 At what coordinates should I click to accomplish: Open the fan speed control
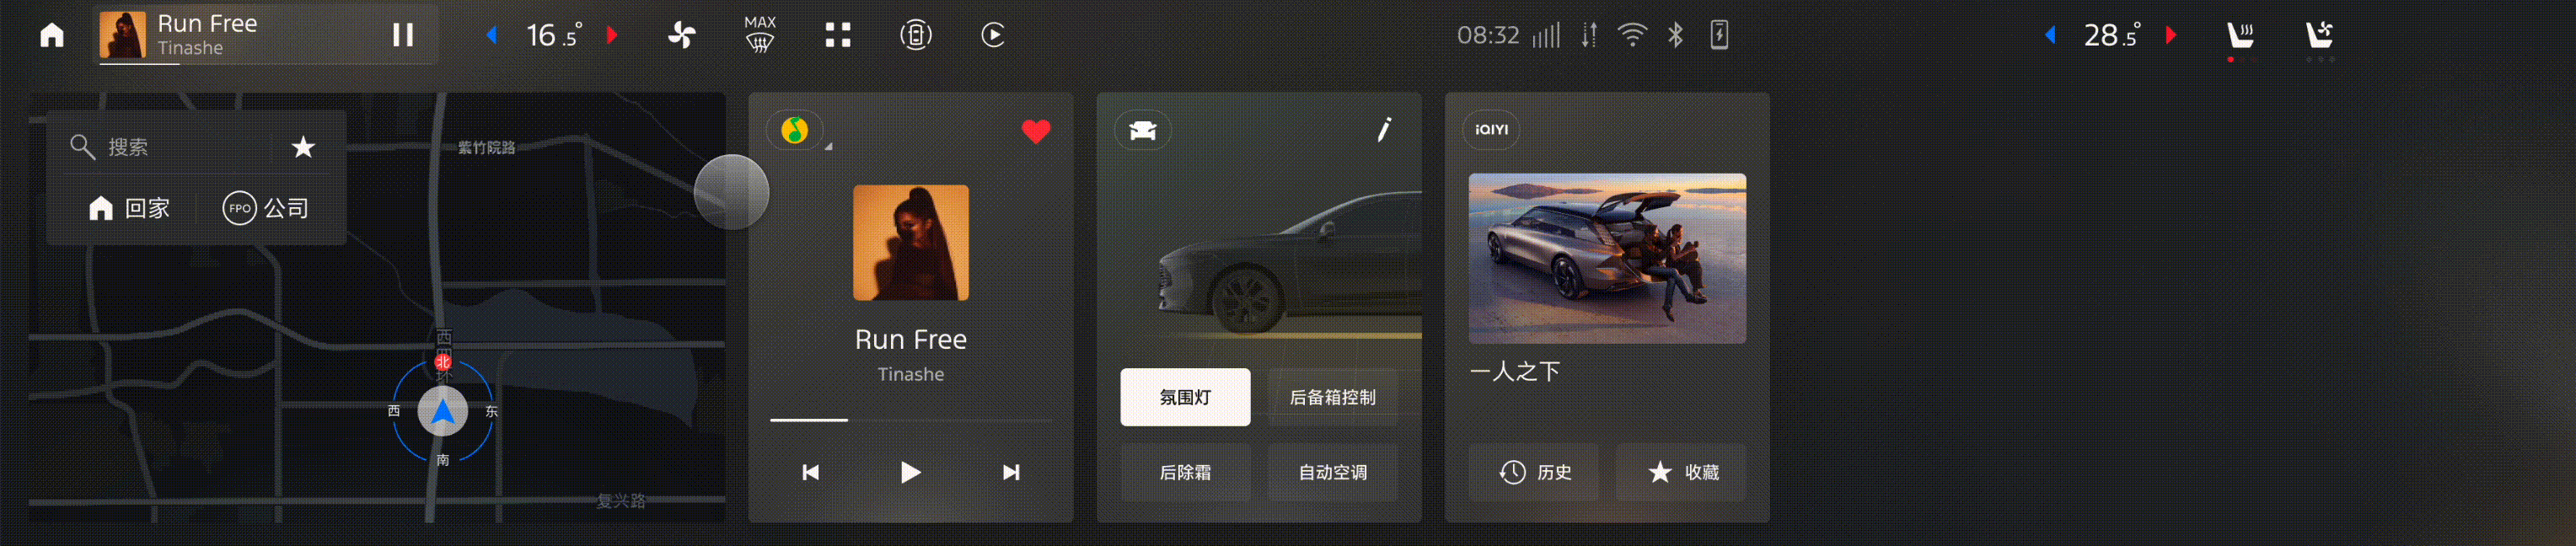(x=682, y=35)
